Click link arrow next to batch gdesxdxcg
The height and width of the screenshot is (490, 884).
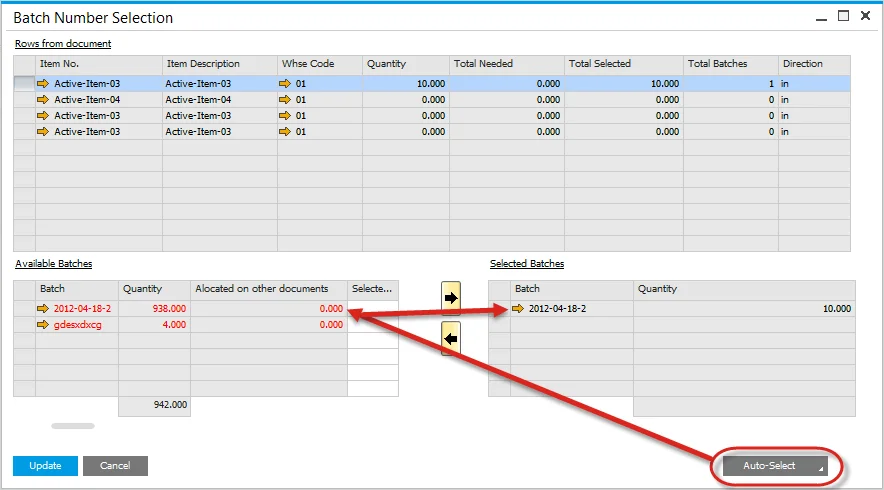43,325
